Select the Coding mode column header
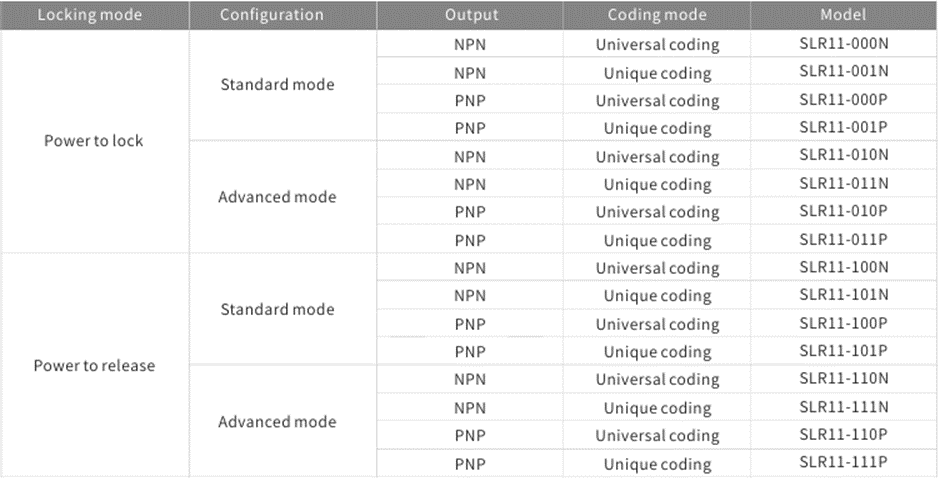Screen dimensions: 940x486 tap(657, 15)
